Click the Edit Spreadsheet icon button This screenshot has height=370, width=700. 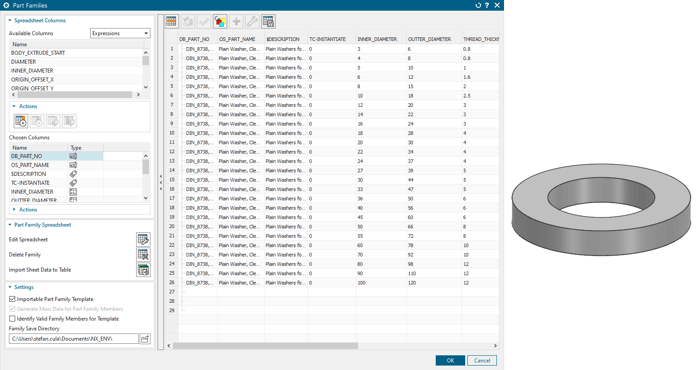(143, 240)
